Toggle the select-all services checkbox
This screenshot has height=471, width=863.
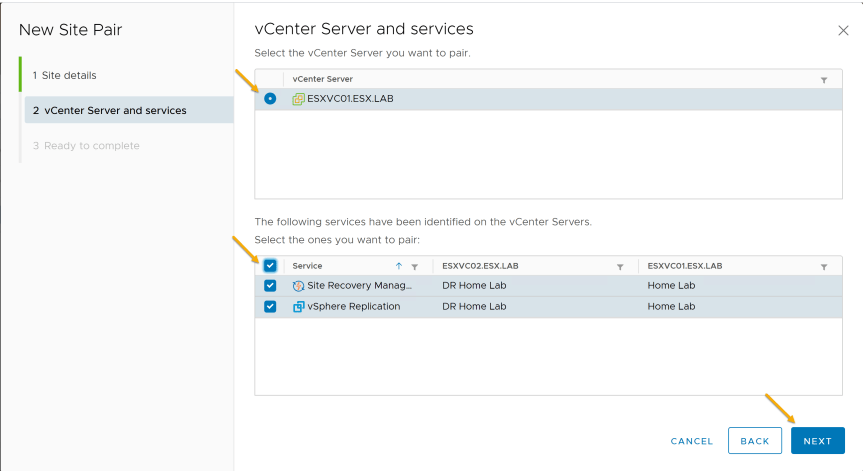270,266
